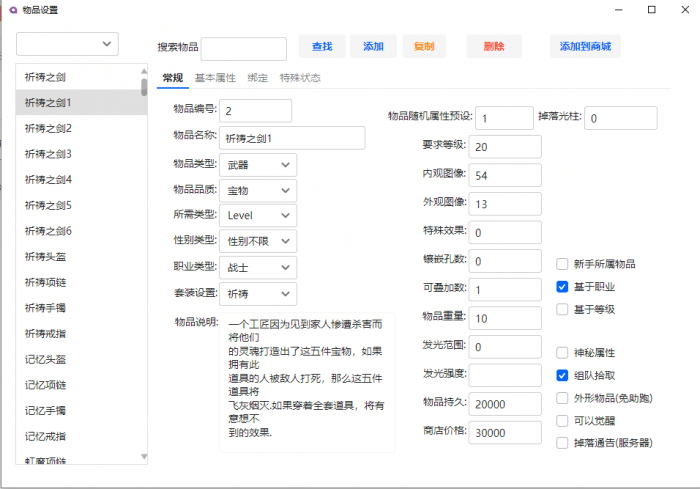Click the 搜索物品 input field
700x489 pixels.
[244, 48]
